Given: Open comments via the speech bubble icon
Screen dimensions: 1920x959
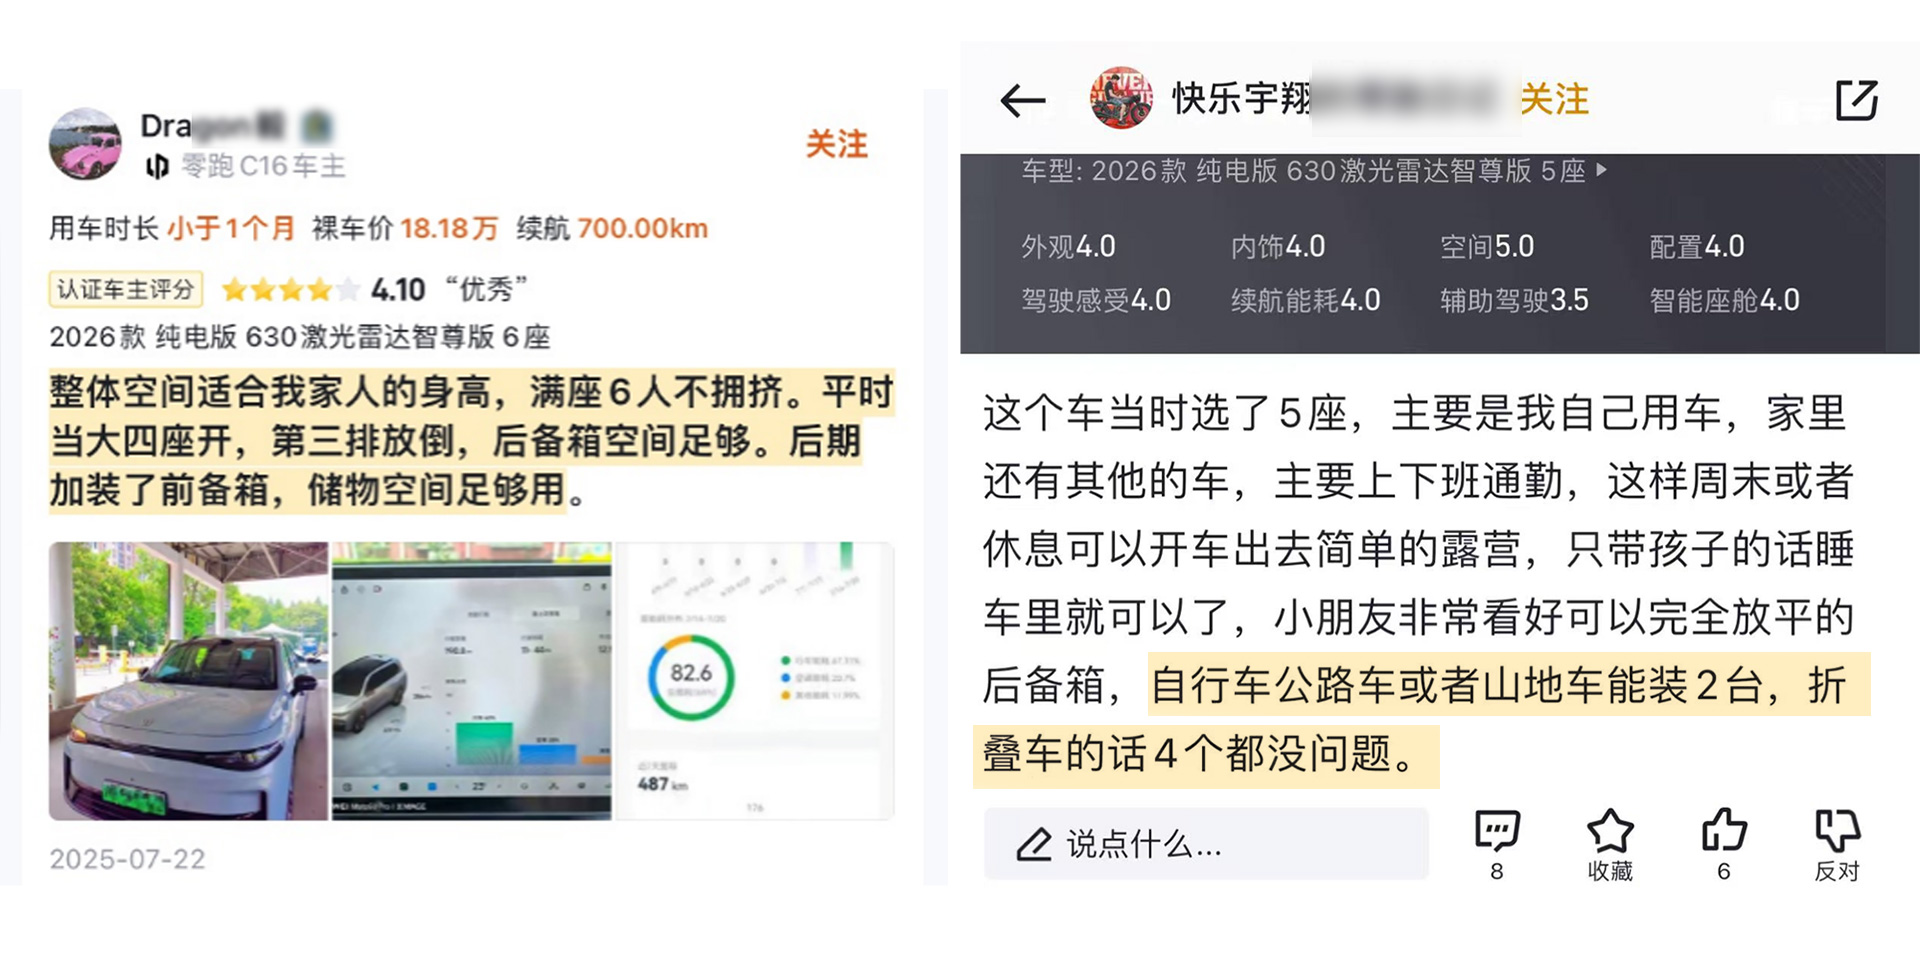Looking at the screenshot, I should point(1497,831).
